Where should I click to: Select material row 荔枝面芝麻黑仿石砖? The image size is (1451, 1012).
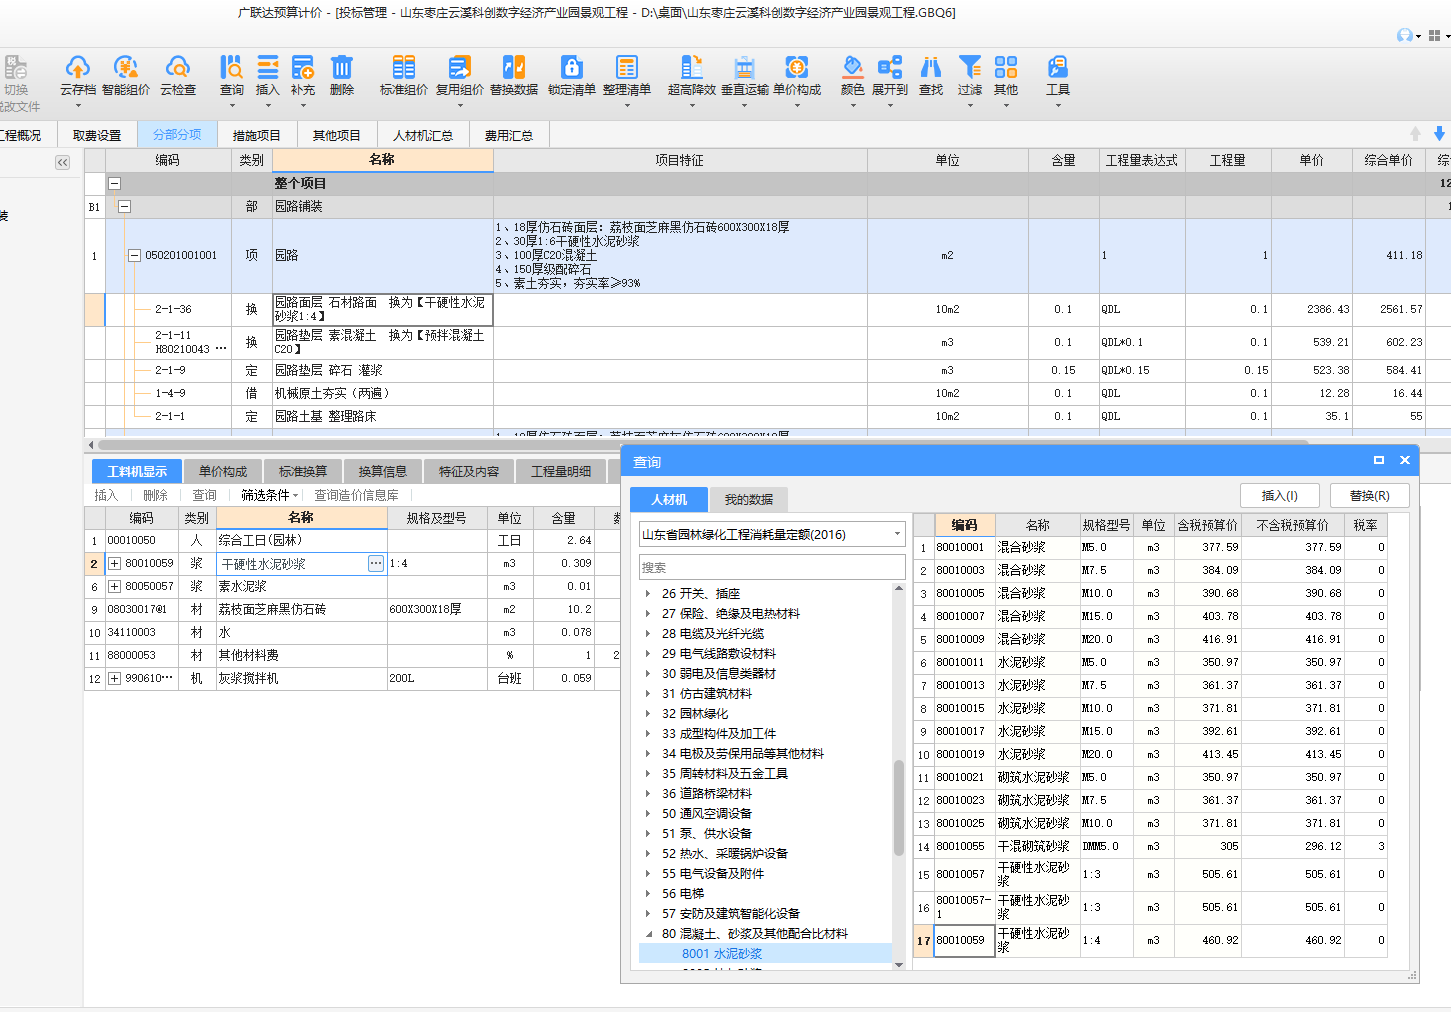[x=352, y=609]
